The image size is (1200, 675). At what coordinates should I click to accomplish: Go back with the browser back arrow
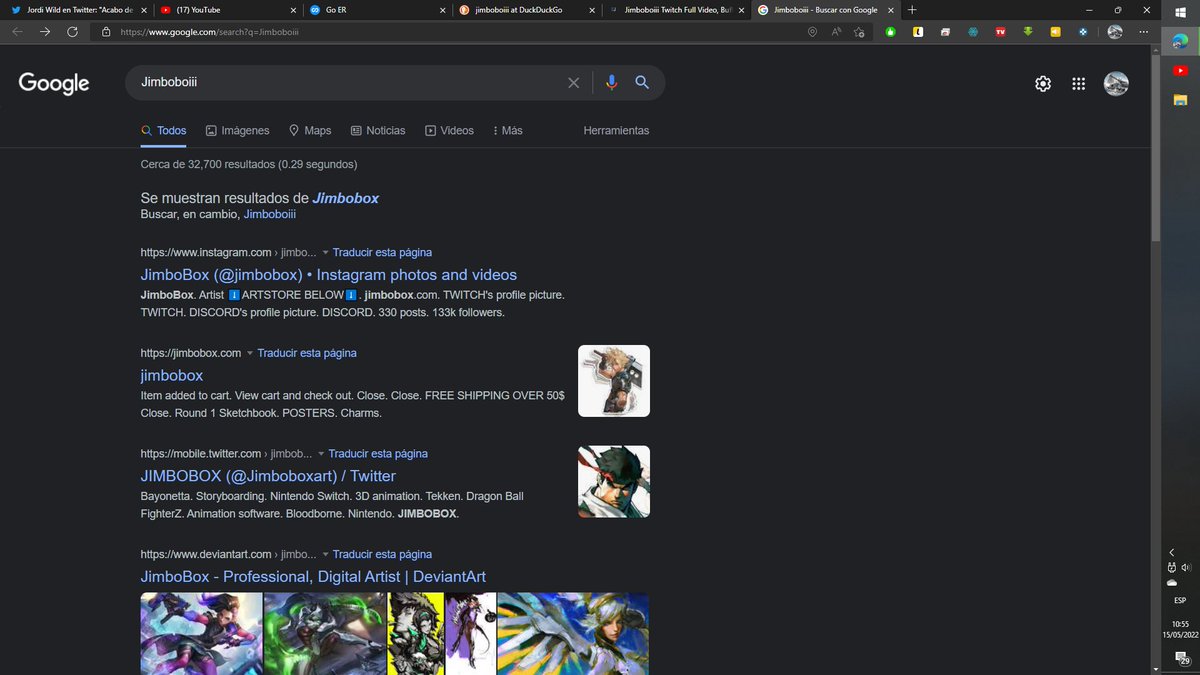(x=17, y=32)
